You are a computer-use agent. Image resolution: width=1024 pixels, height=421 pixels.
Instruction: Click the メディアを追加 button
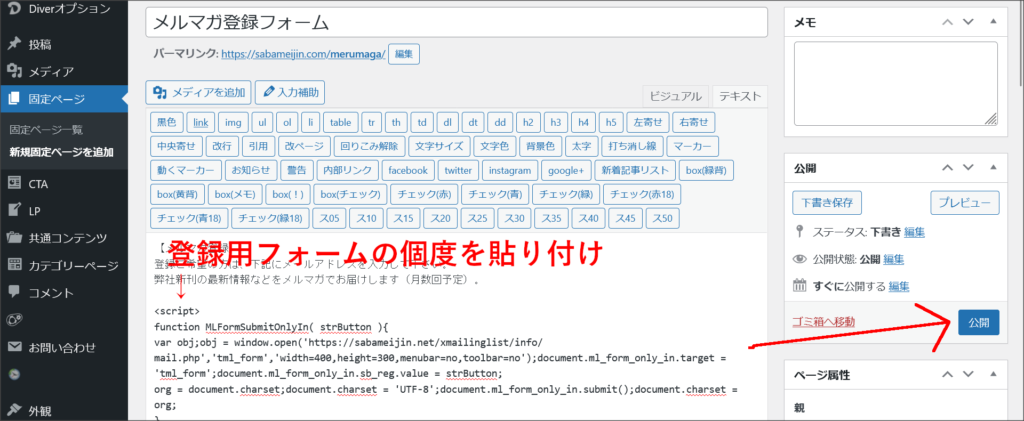click(199, 93)
